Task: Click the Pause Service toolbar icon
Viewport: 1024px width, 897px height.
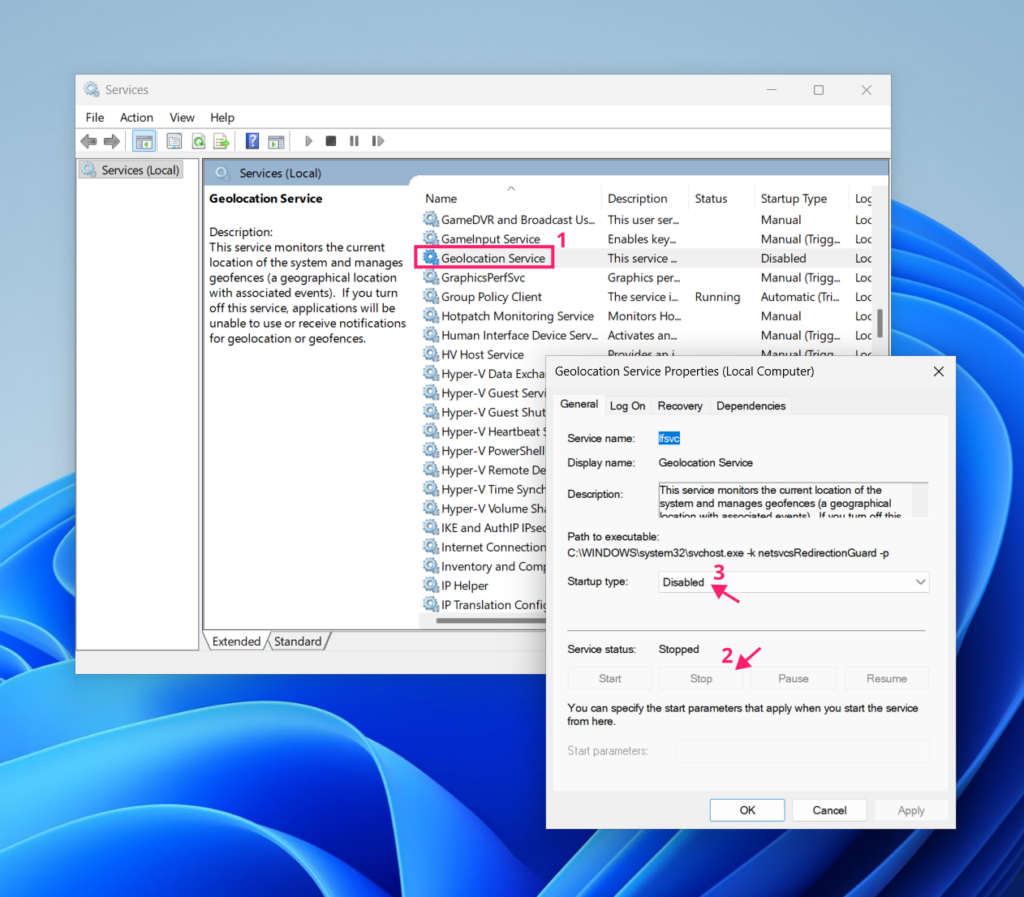Action: pyautogui.click(x=354, y=141)
